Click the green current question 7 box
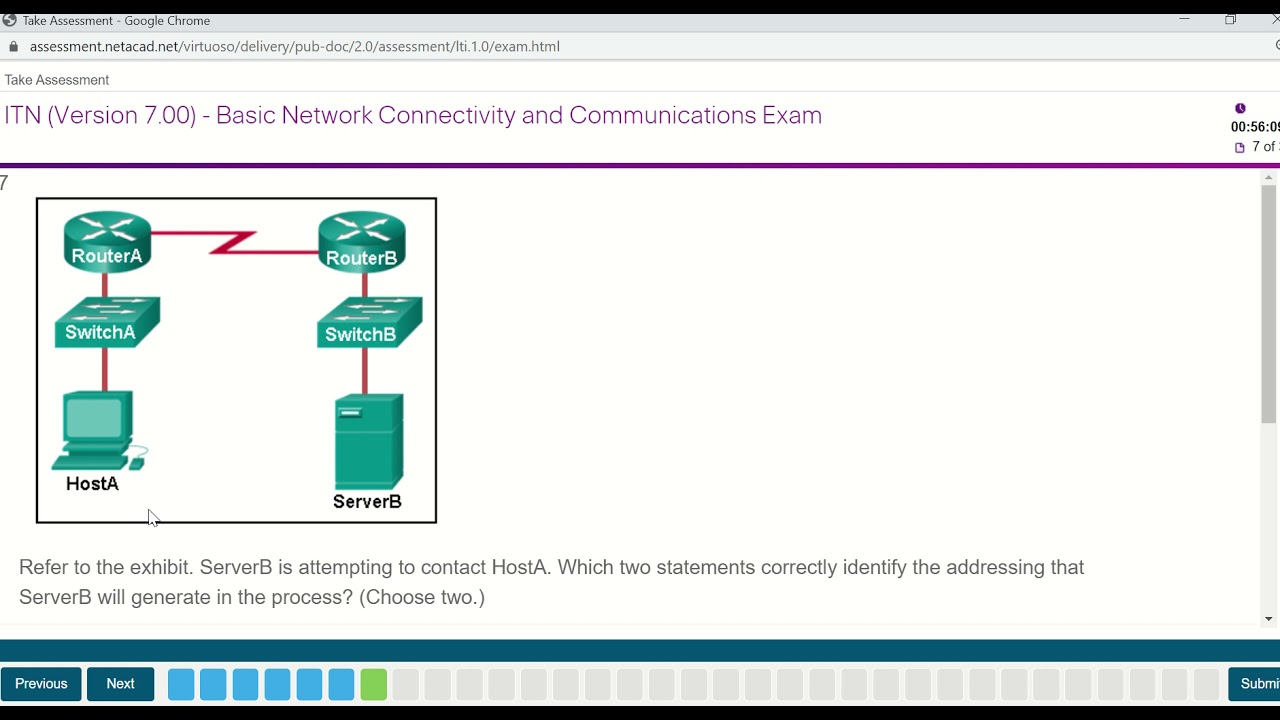The image size is (1280, 720). point(373,684)
